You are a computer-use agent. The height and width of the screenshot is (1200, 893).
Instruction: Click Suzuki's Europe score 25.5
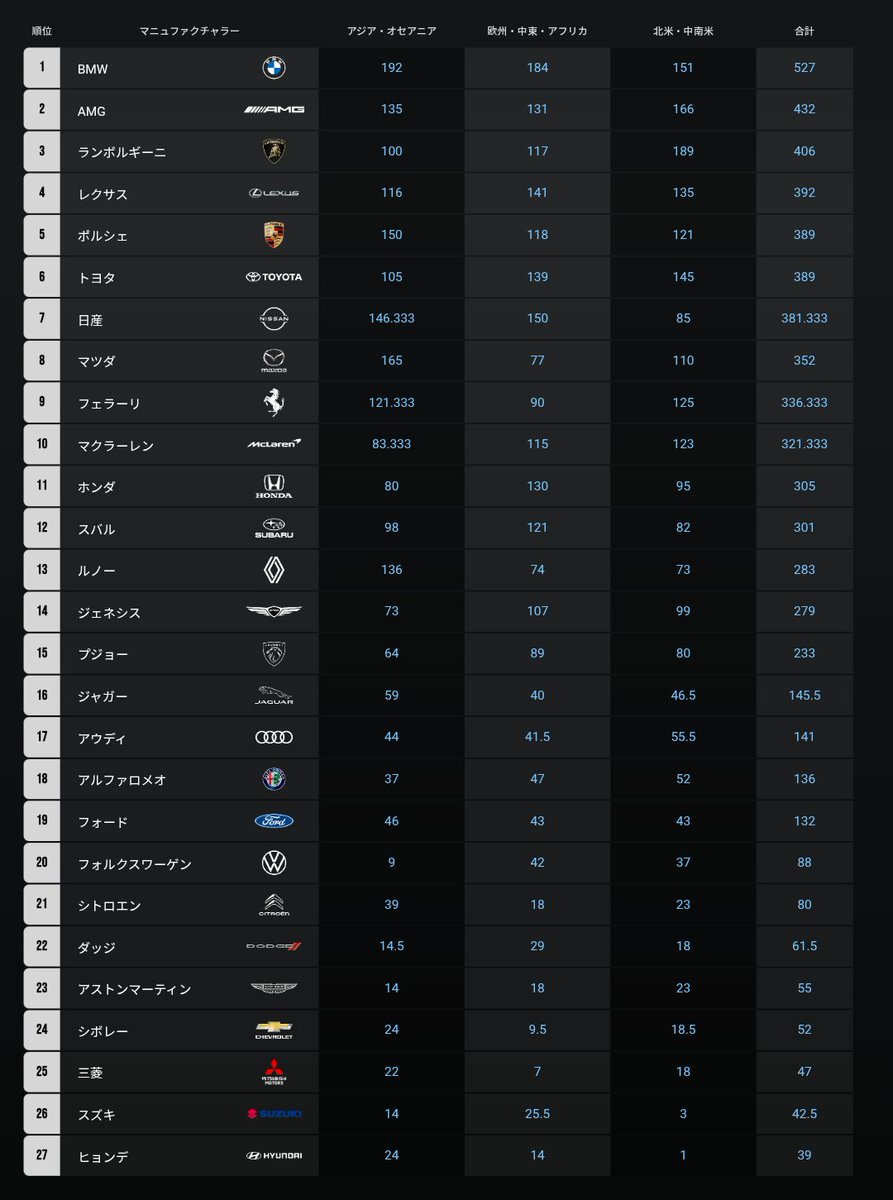537,1113
